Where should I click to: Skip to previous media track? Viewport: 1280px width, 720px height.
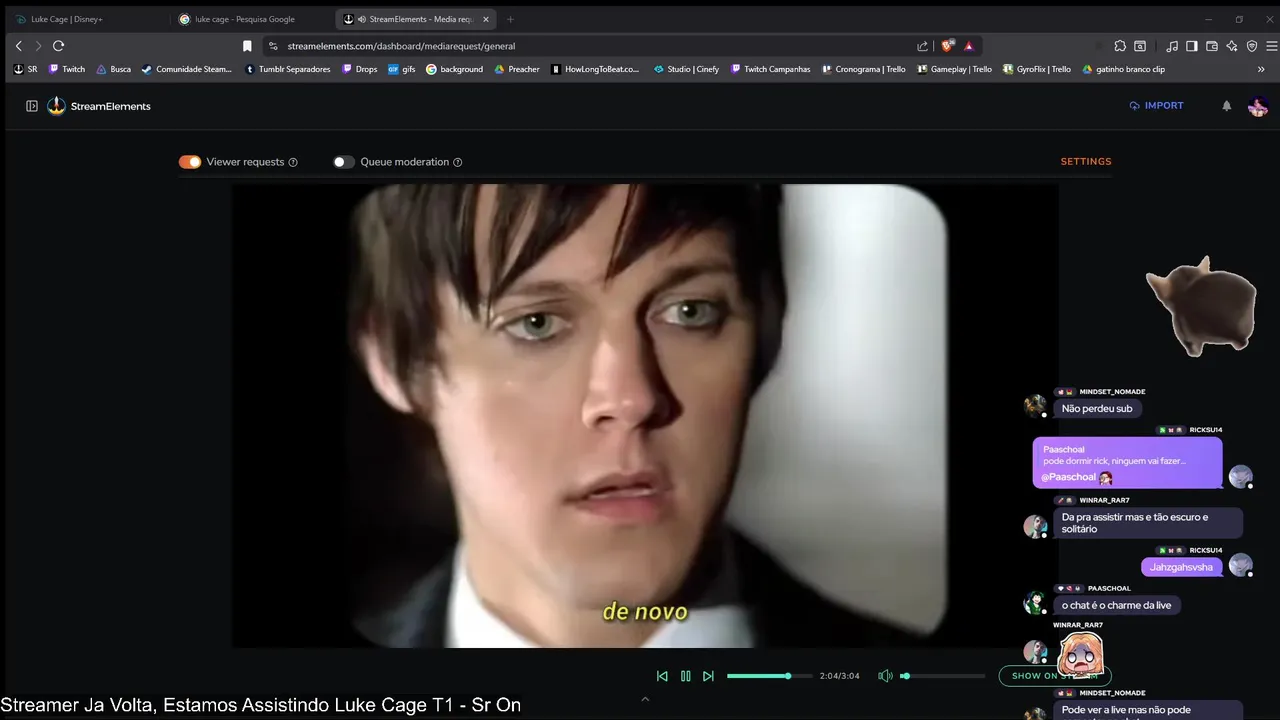[x=662, y=676]
